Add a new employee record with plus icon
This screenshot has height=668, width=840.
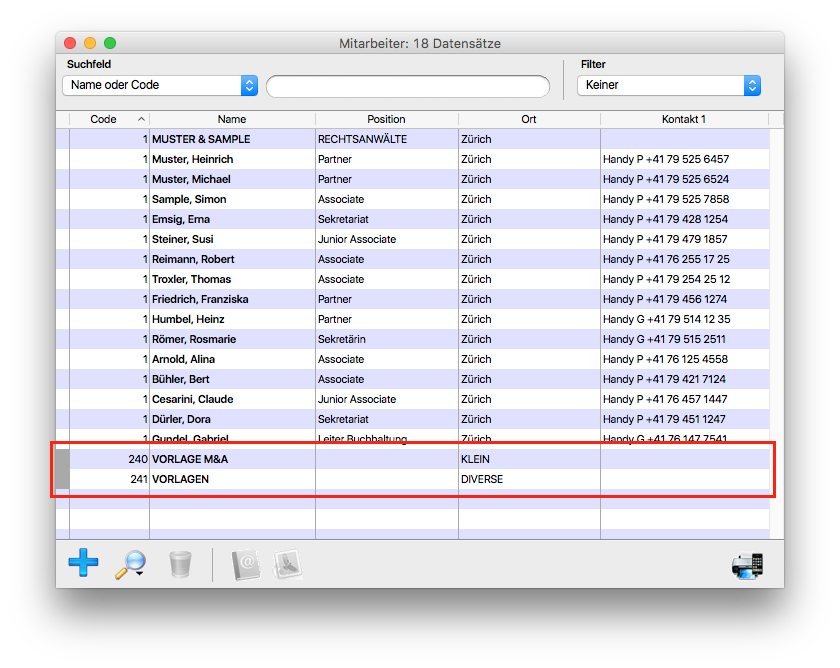(83, 563)
